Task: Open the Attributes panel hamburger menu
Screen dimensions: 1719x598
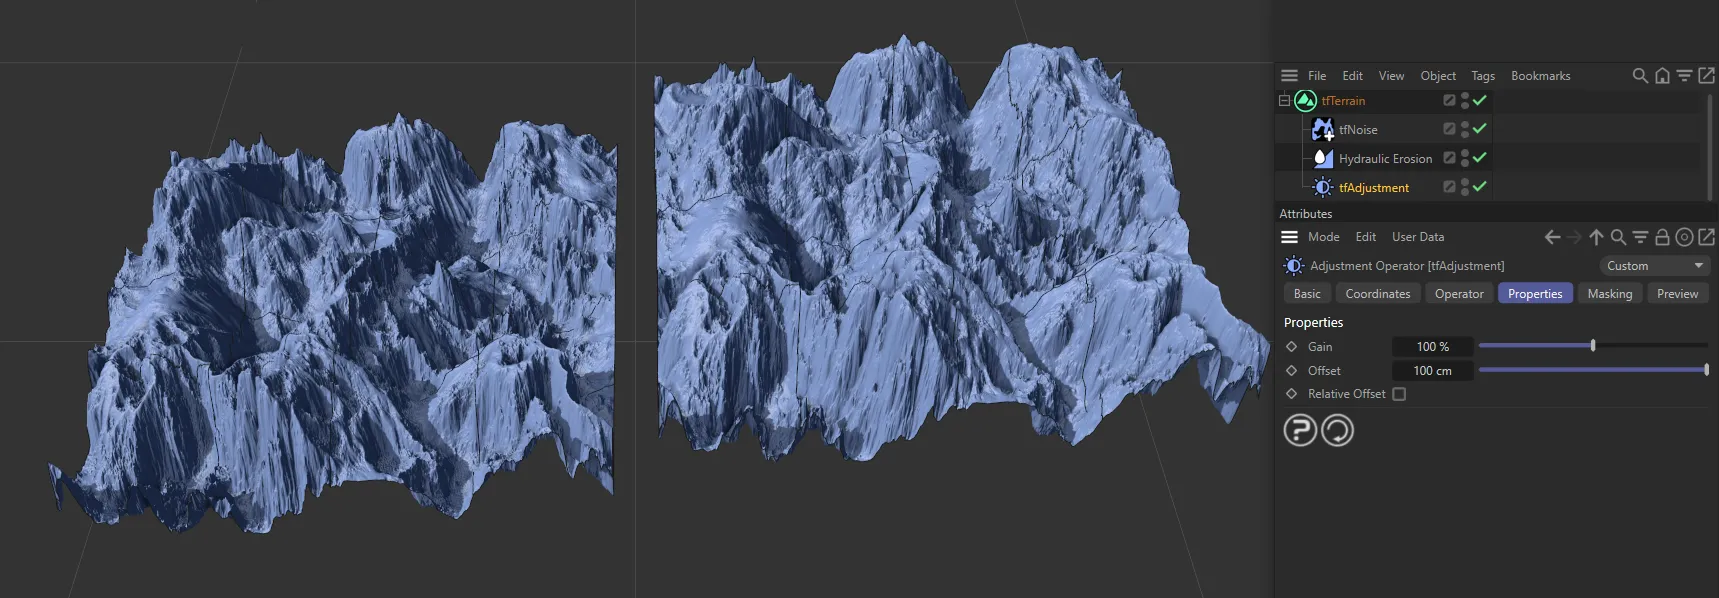Action: [1289, 237]
